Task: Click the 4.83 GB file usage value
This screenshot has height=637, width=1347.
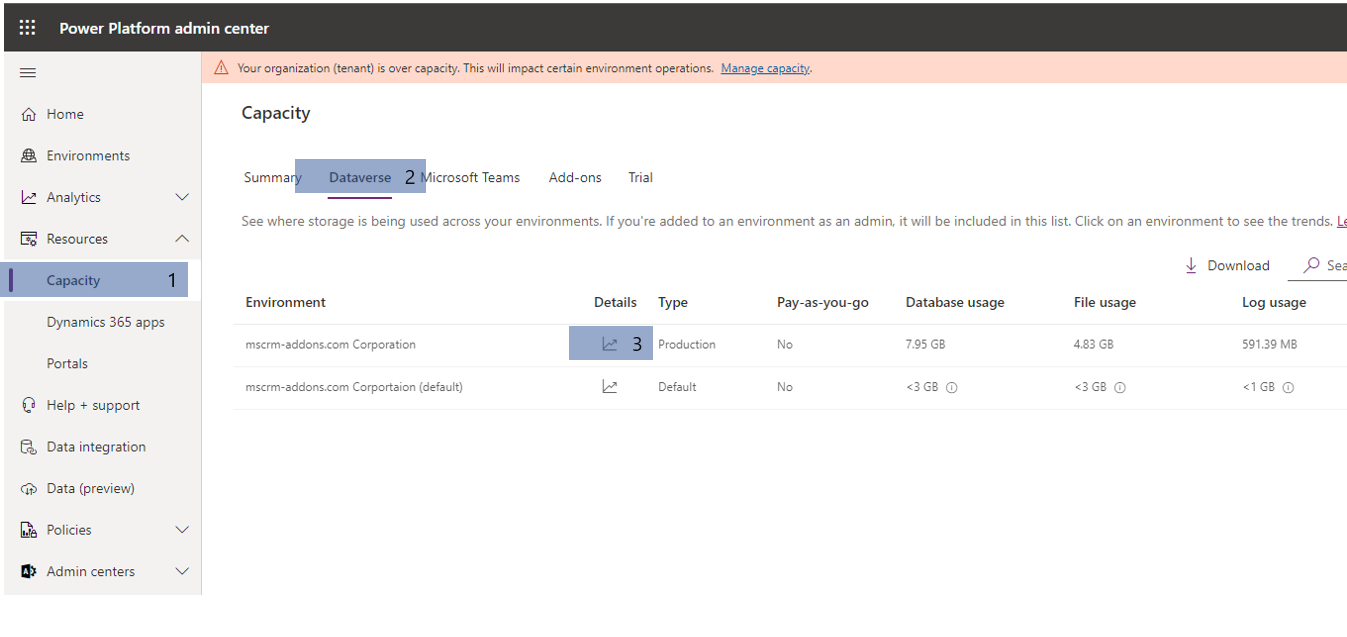Action: click(1094, 344)
